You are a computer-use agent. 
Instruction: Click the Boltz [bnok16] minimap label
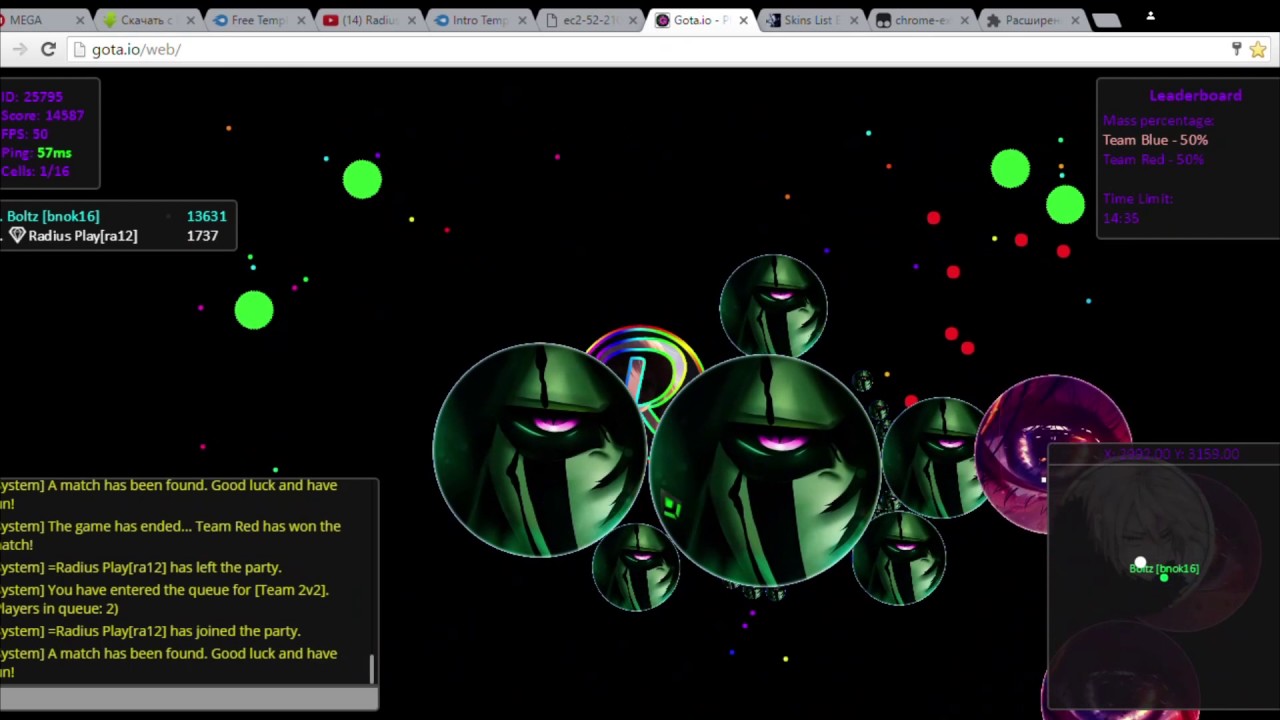[1164, 568]
